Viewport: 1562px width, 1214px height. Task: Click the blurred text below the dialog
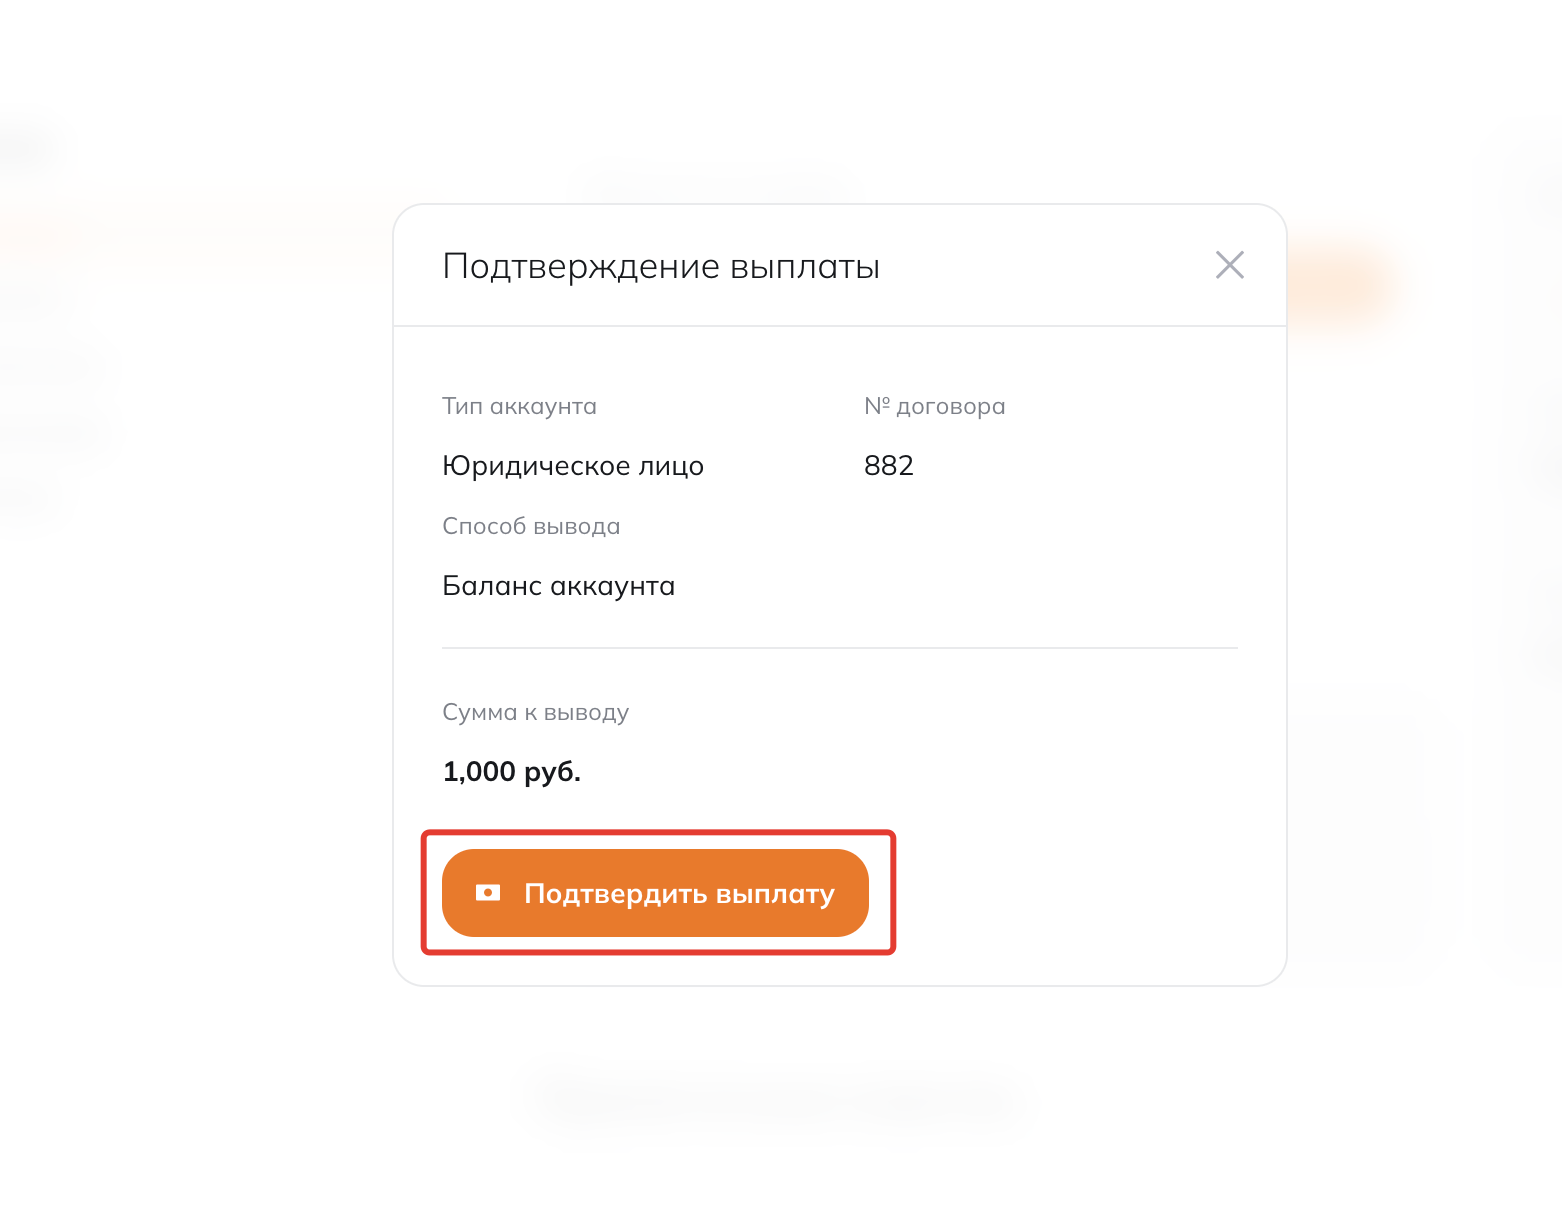pos(770,1097)
